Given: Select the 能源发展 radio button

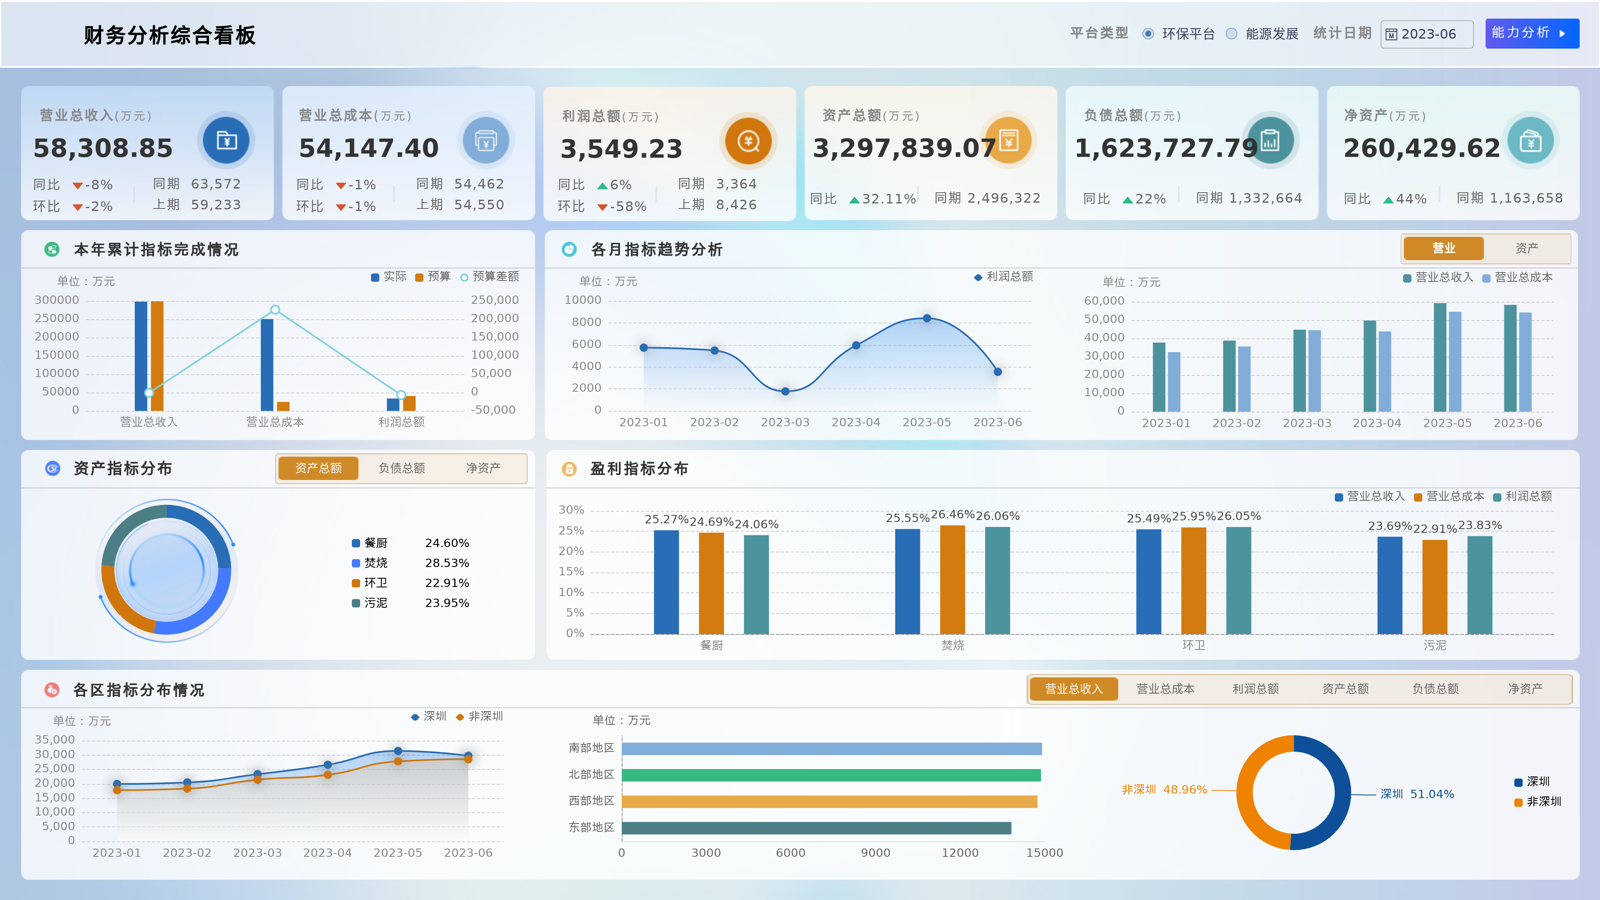Looking at the screenshot, I should (x=1232, y=34).
